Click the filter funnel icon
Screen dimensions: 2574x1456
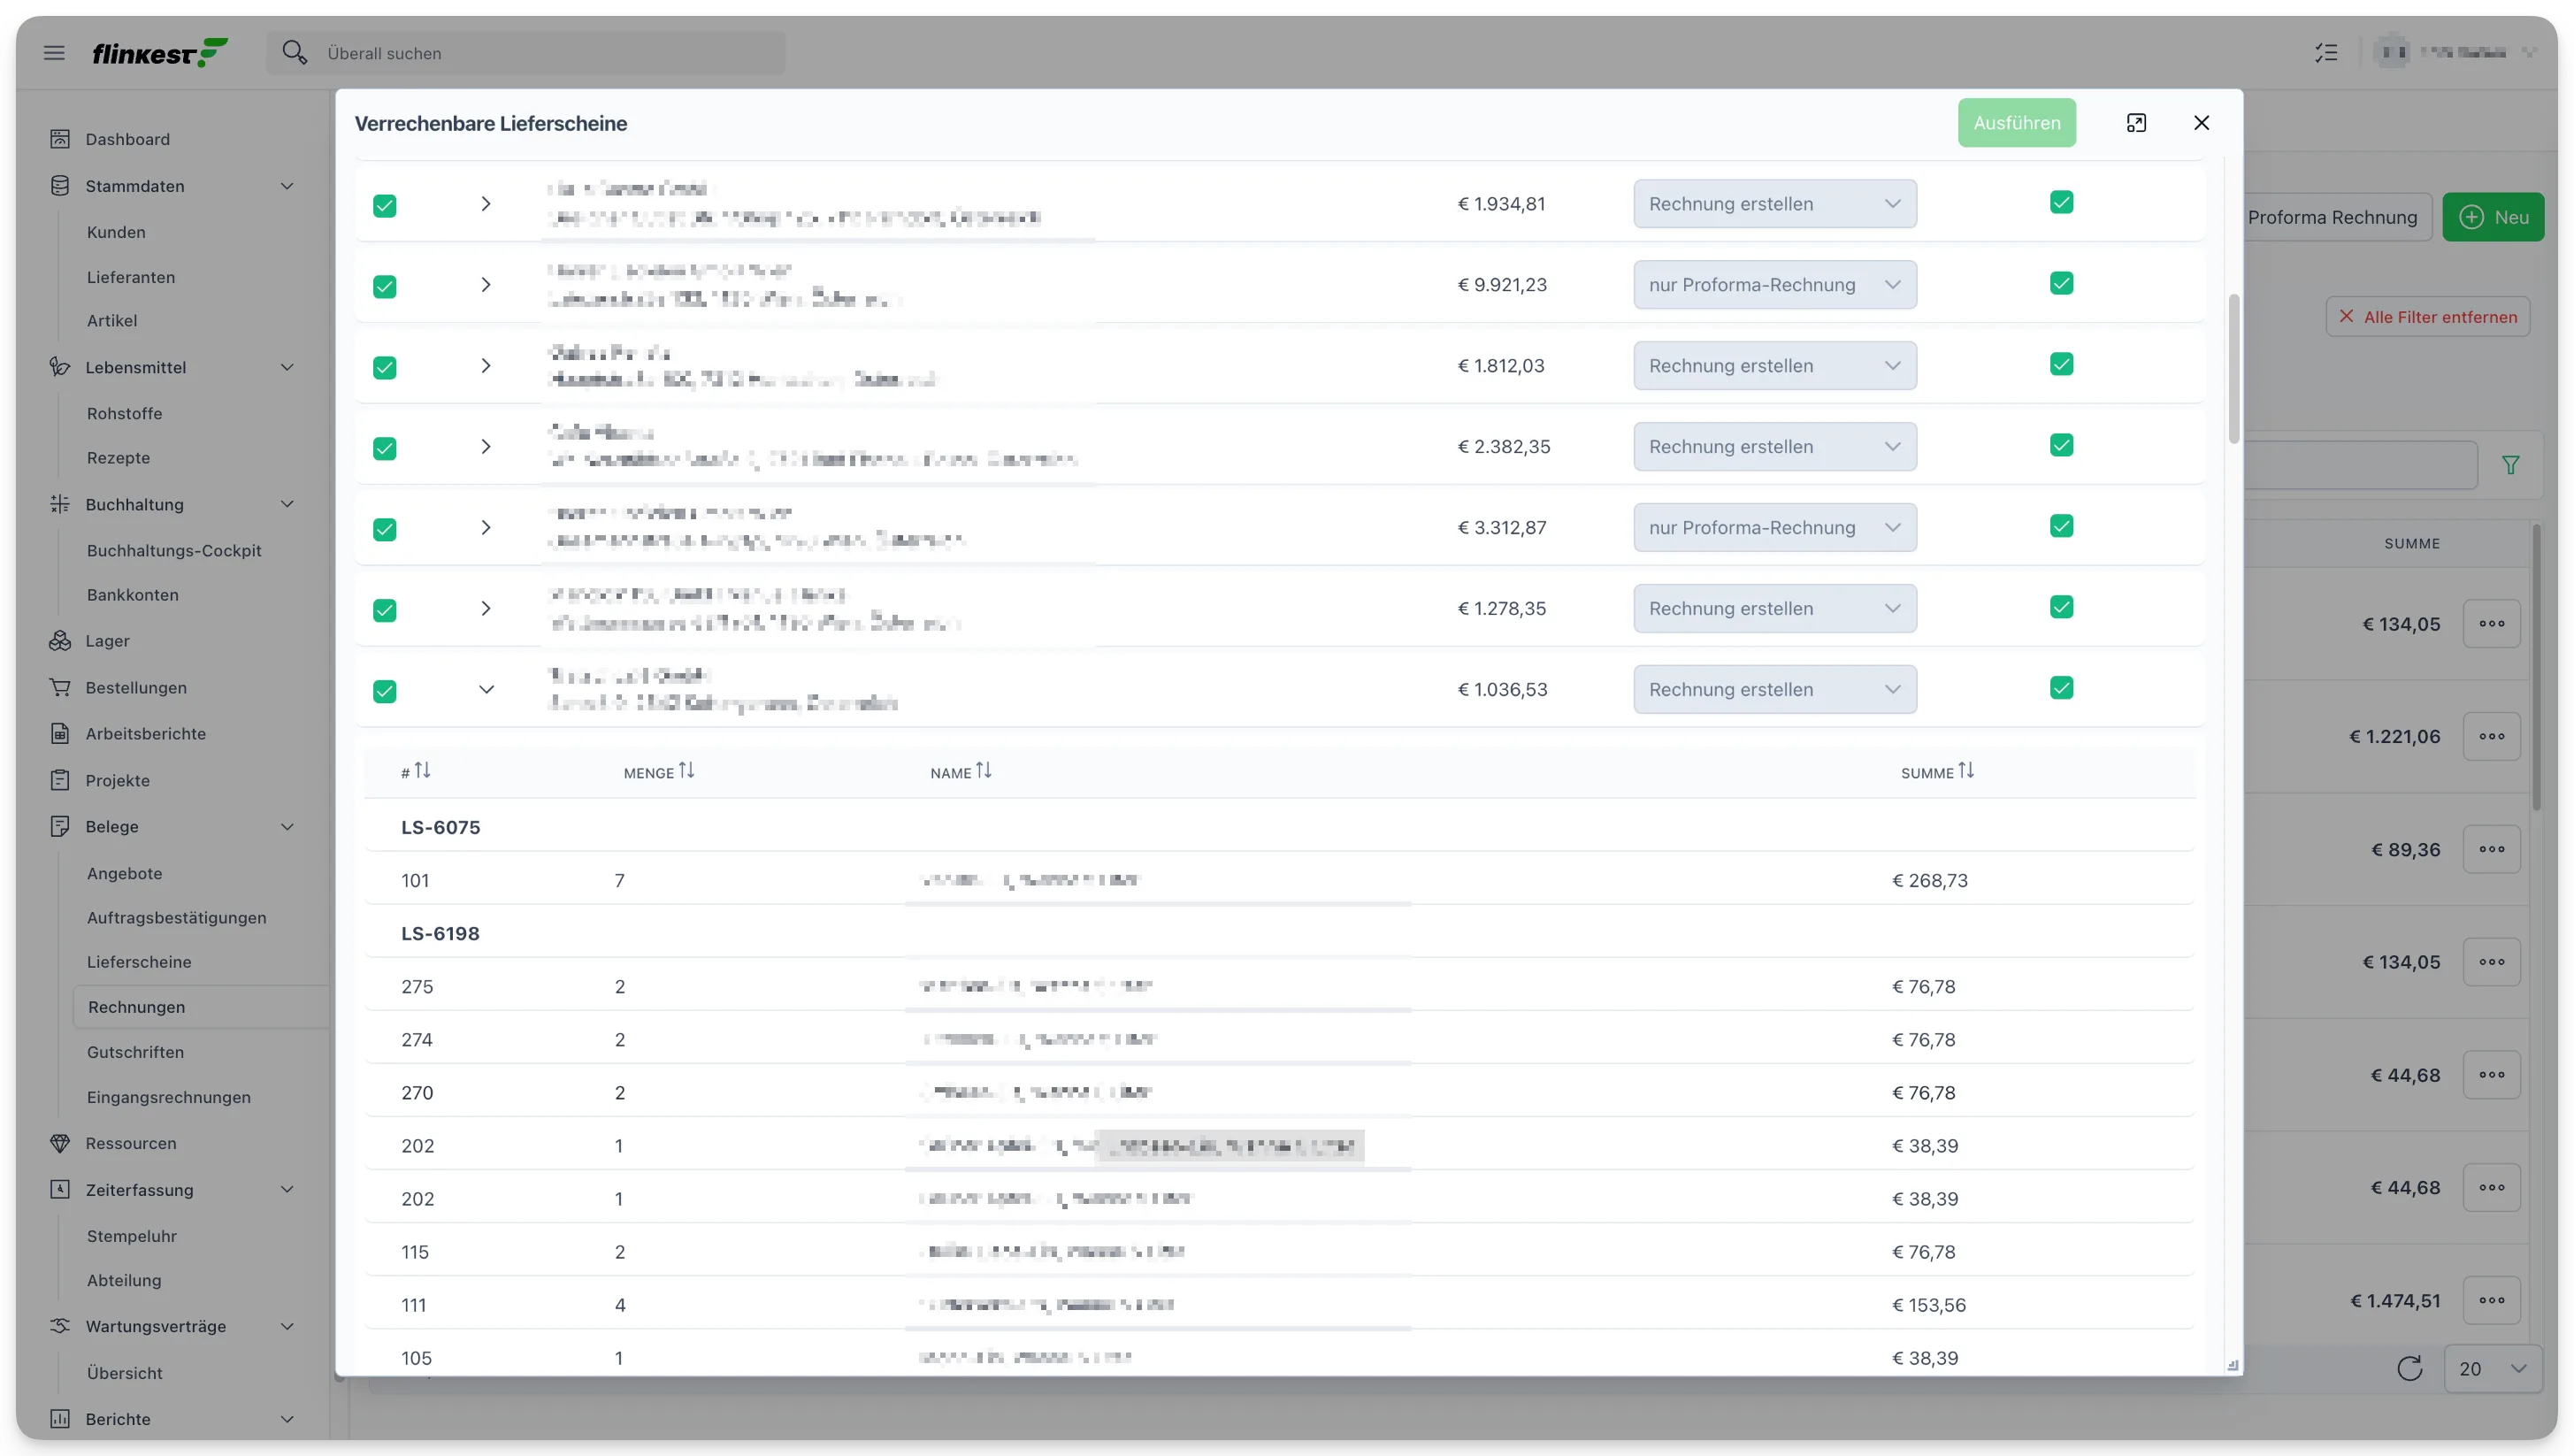pos(2510,465)
